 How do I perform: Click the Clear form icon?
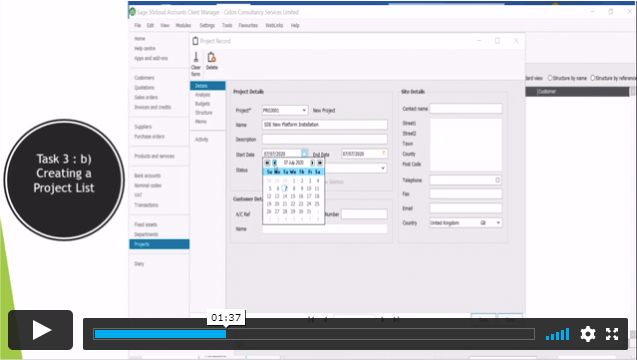[x=196, y=64]
